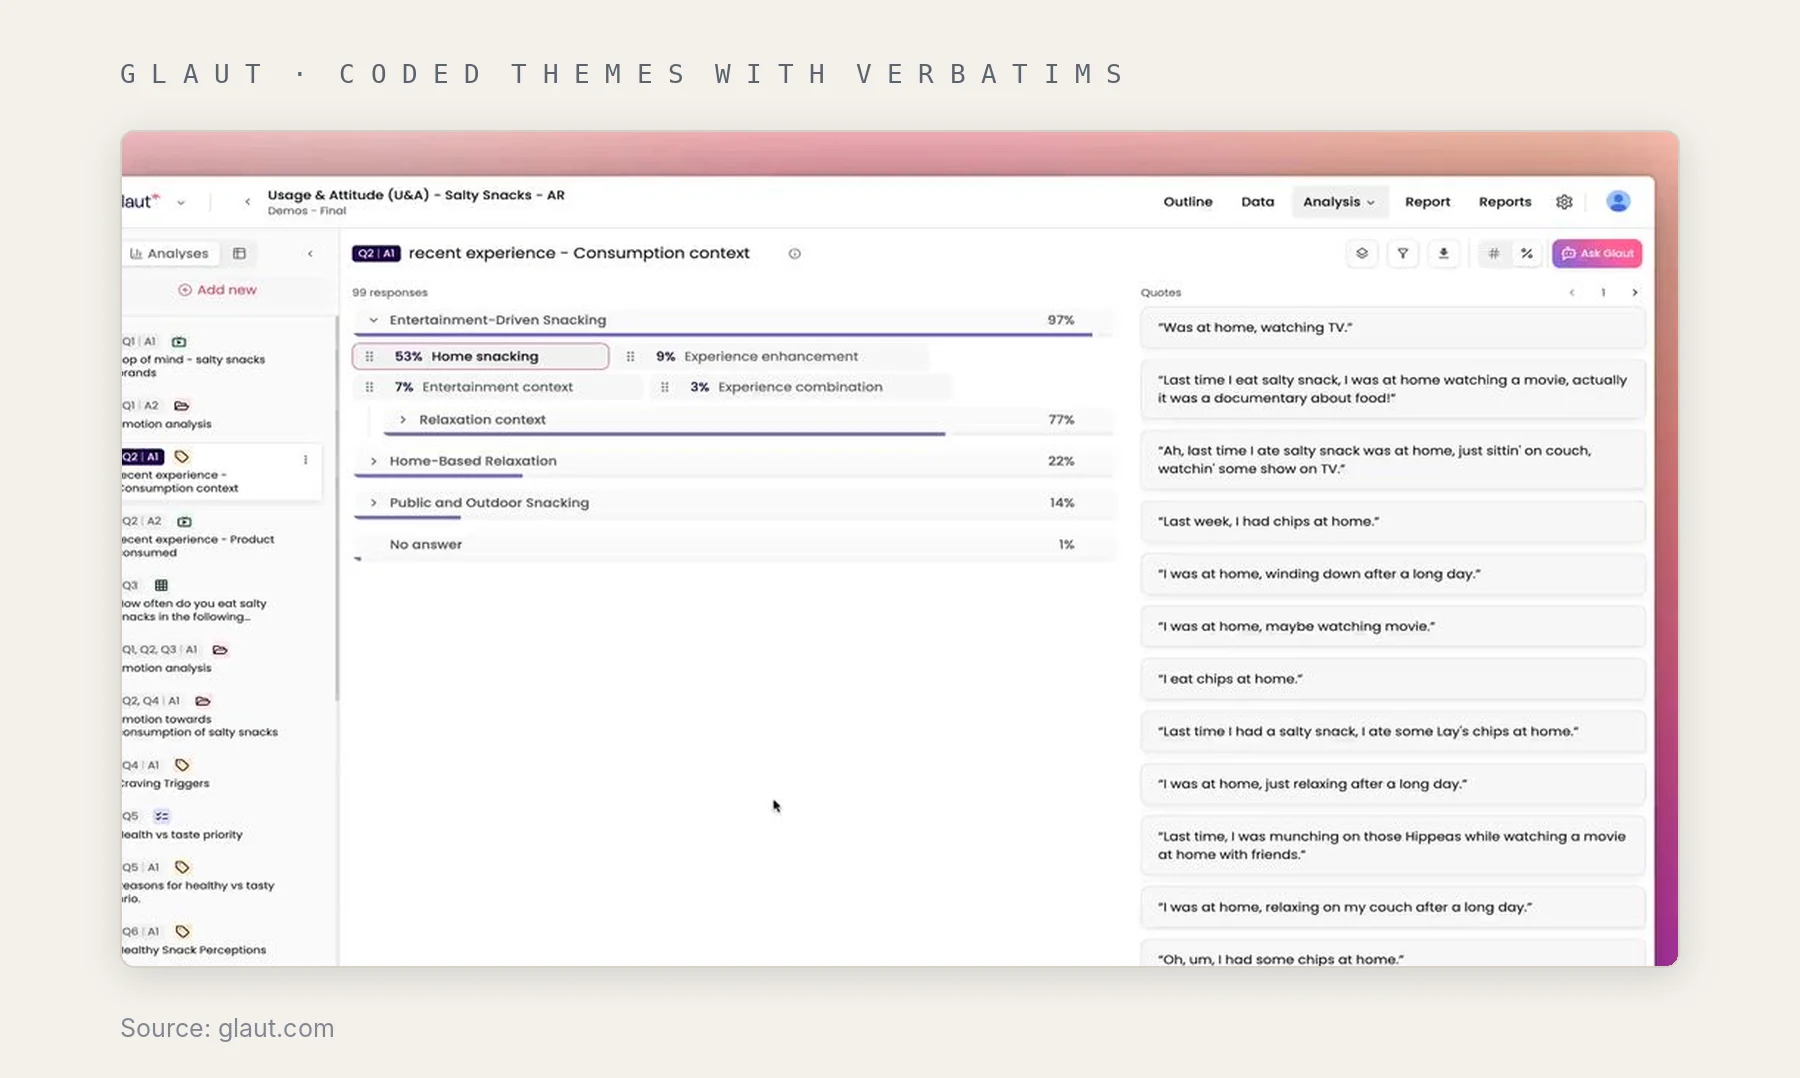Open the settings gear icon

point(1564,202)
